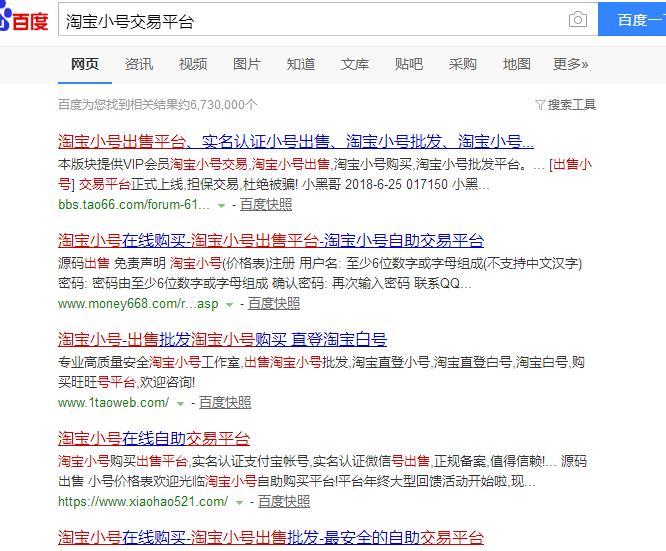Expand dropdown arrow beside www.money668.com URL
Screen dimensions: 666x551
[229, 305]
